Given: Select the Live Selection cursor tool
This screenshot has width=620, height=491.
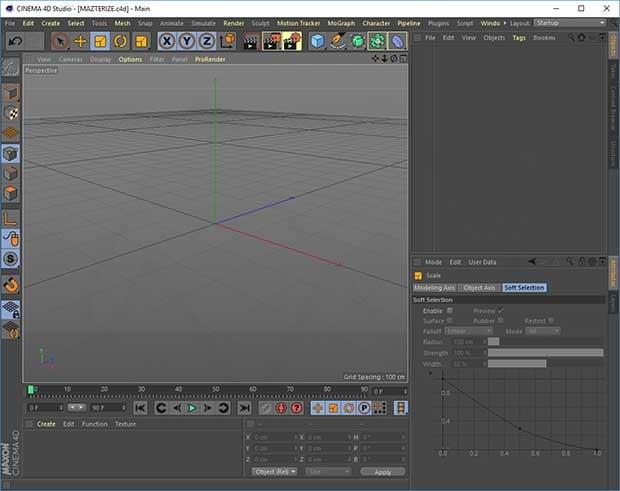Looking at the screenshot, I should [x=60, y=41].
